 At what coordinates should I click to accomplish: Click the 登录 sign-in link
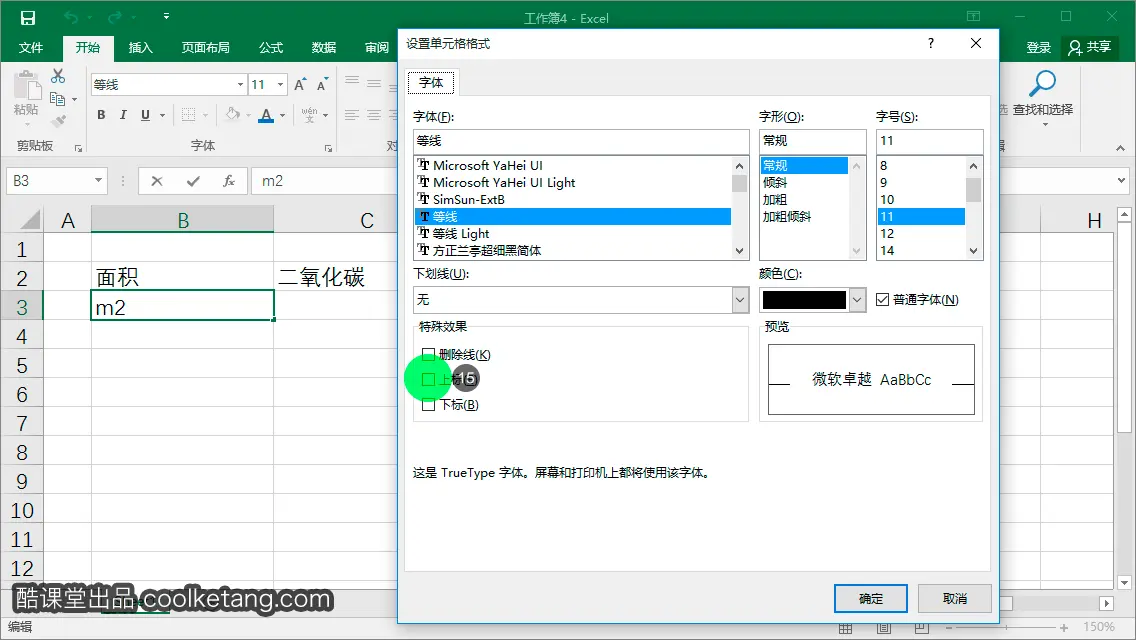tap(1038, 48)
